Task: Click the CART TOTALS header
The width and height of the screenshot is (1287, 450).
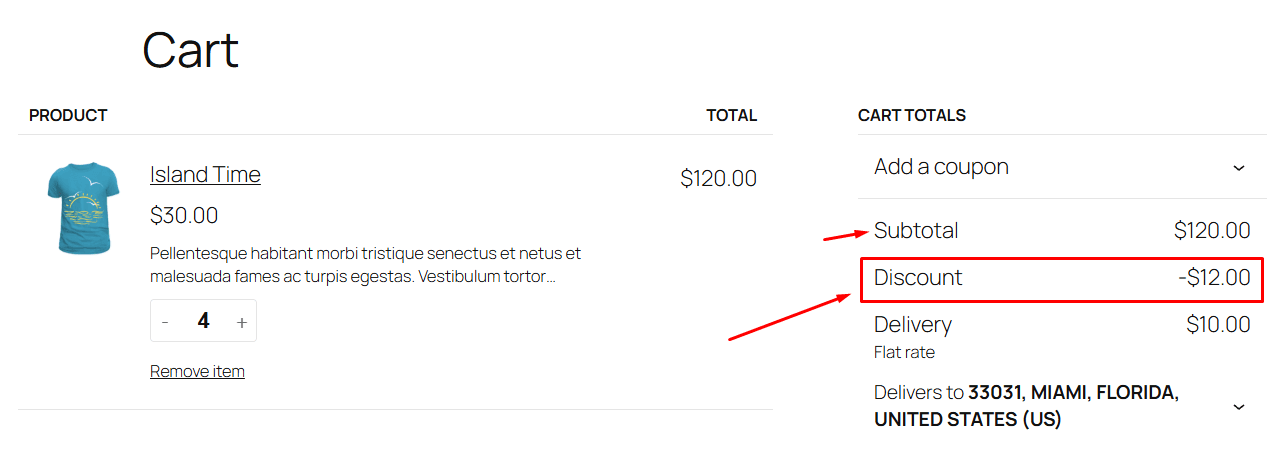Action: coord(912,115)
